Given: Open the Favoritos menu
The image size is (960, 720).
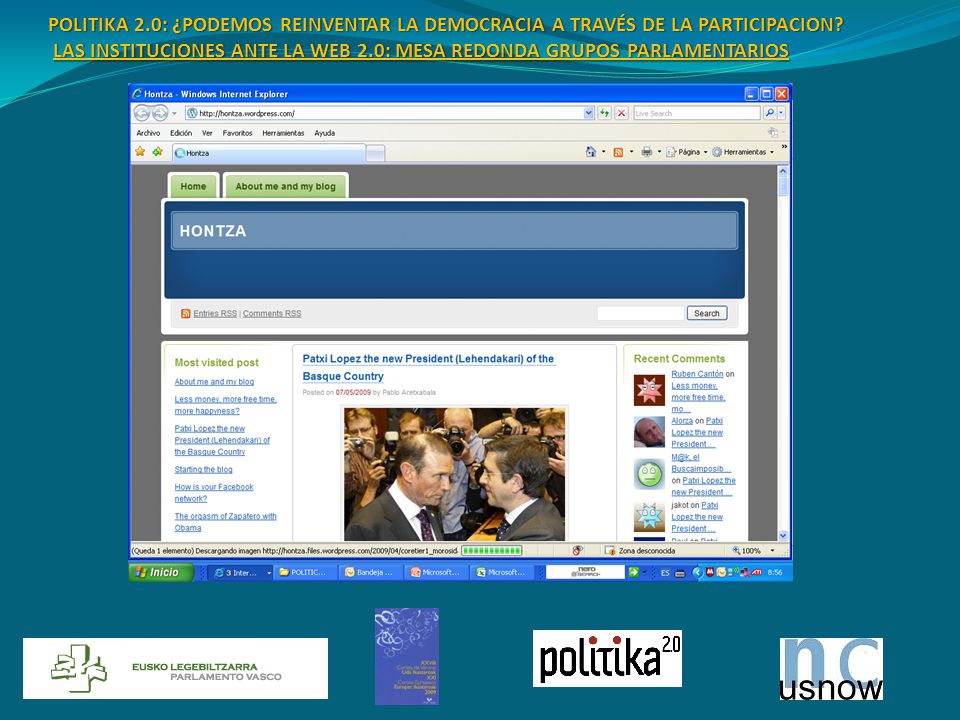Looking at the screenshot, I should tap(238, 133).
